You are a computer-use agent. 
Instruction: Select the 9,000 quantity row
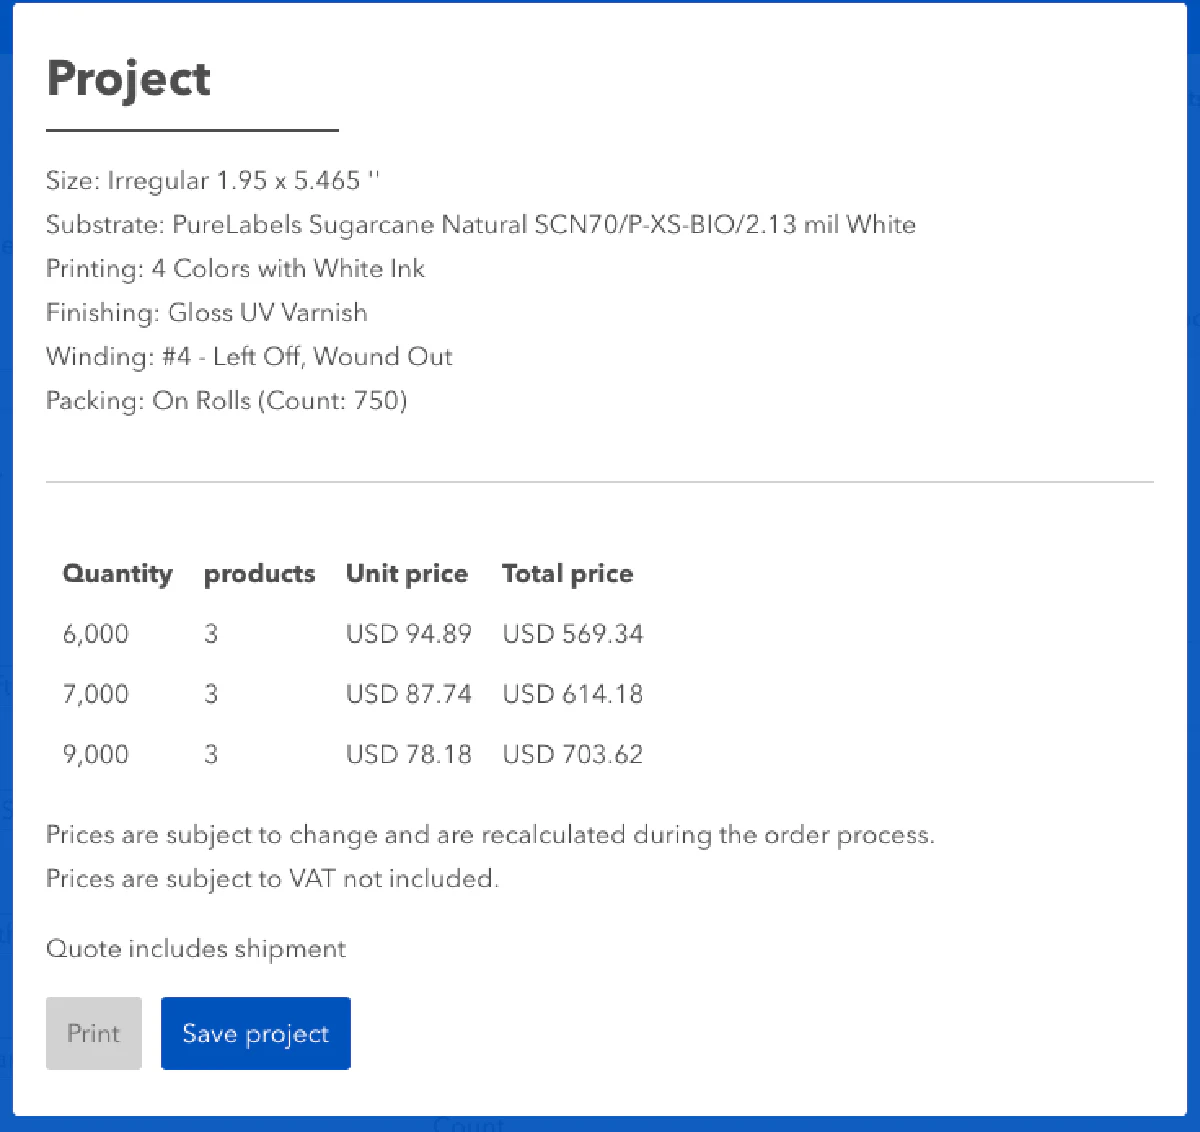[96, 754]
